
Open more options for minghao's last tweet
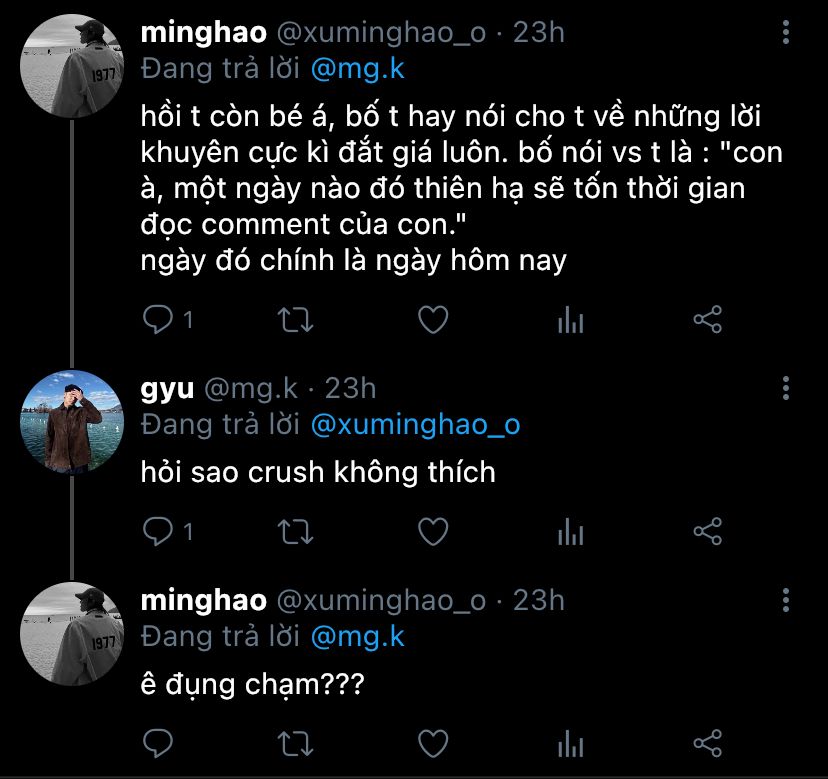[x=787, y=600]
